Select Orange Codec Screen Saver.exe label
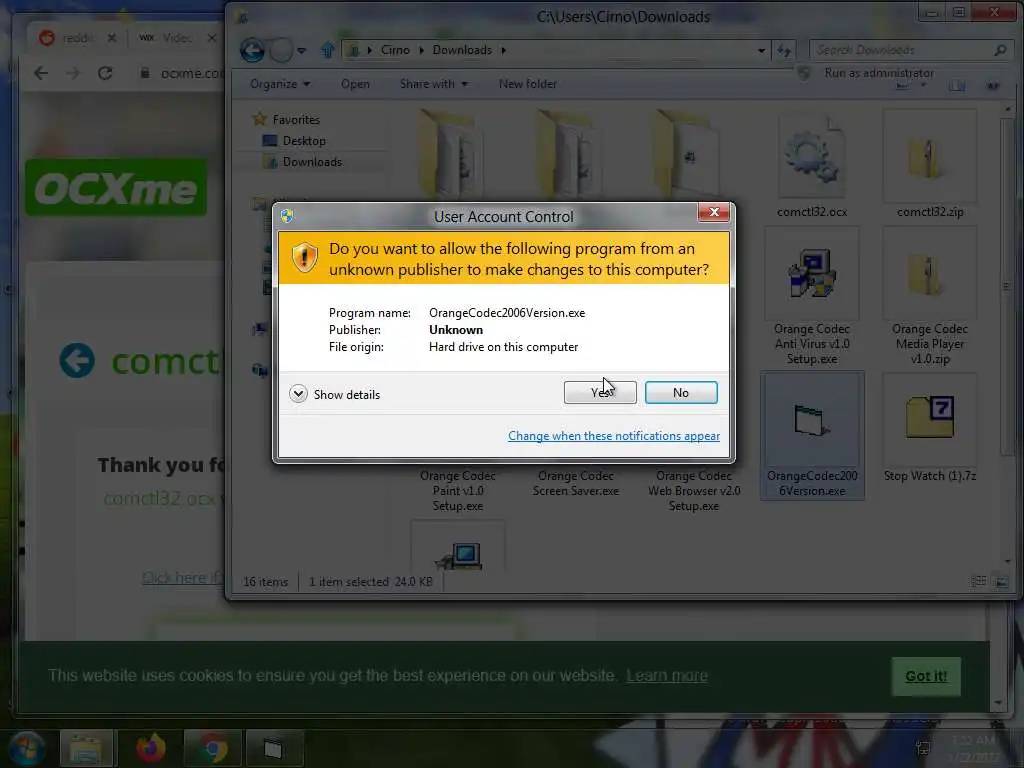 click(x=575, y=483)
